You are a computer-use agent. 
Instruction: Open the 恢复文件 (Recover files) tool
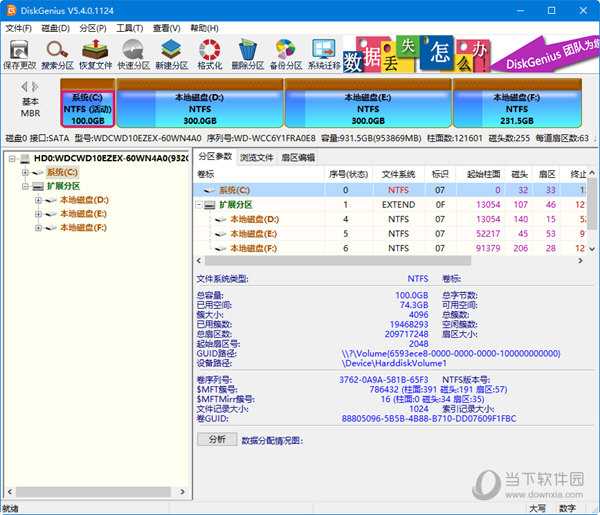[95, 50]
